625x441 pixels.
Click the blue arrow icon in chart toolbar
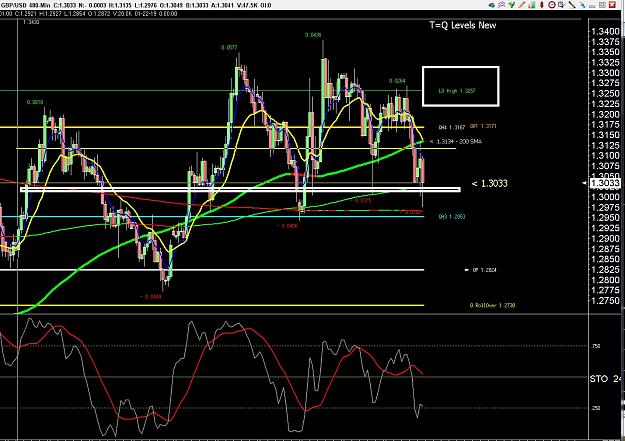[491, 5]
